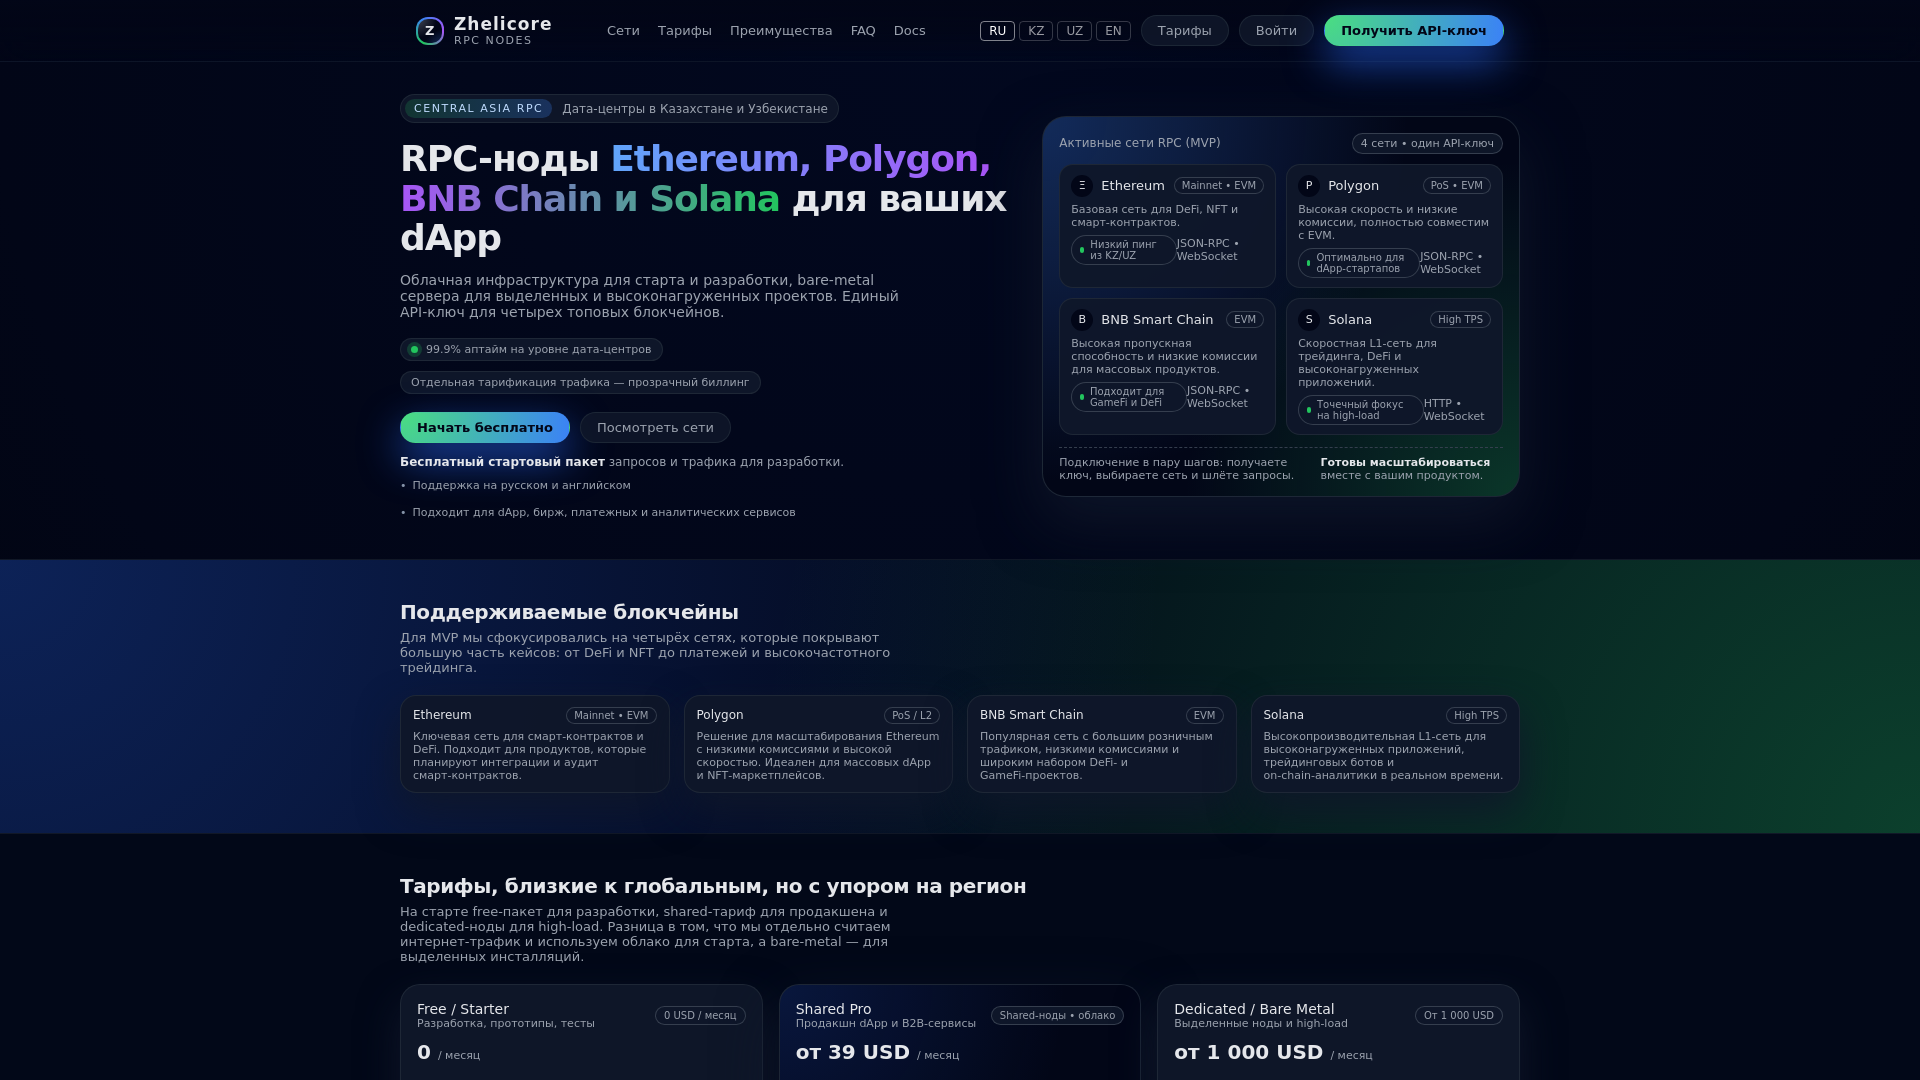The image size is (1920, 1080).
Task: Click 'Готовы масштабироваться' text
Action: click(1405, 463)
